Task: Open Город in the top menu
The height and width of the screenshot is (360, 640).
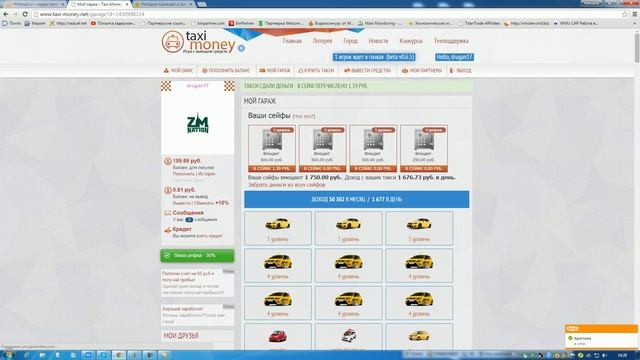Action: (x=350, y=41)
